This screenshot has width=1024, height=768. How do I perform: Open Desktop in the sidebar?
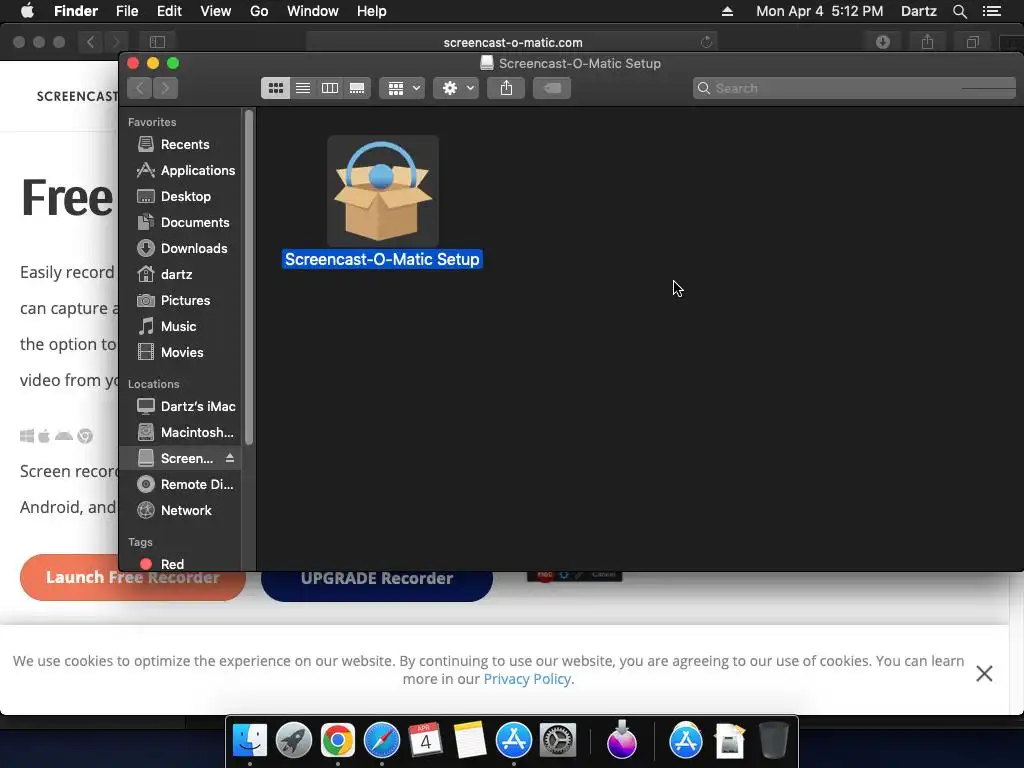coord(180,197)
